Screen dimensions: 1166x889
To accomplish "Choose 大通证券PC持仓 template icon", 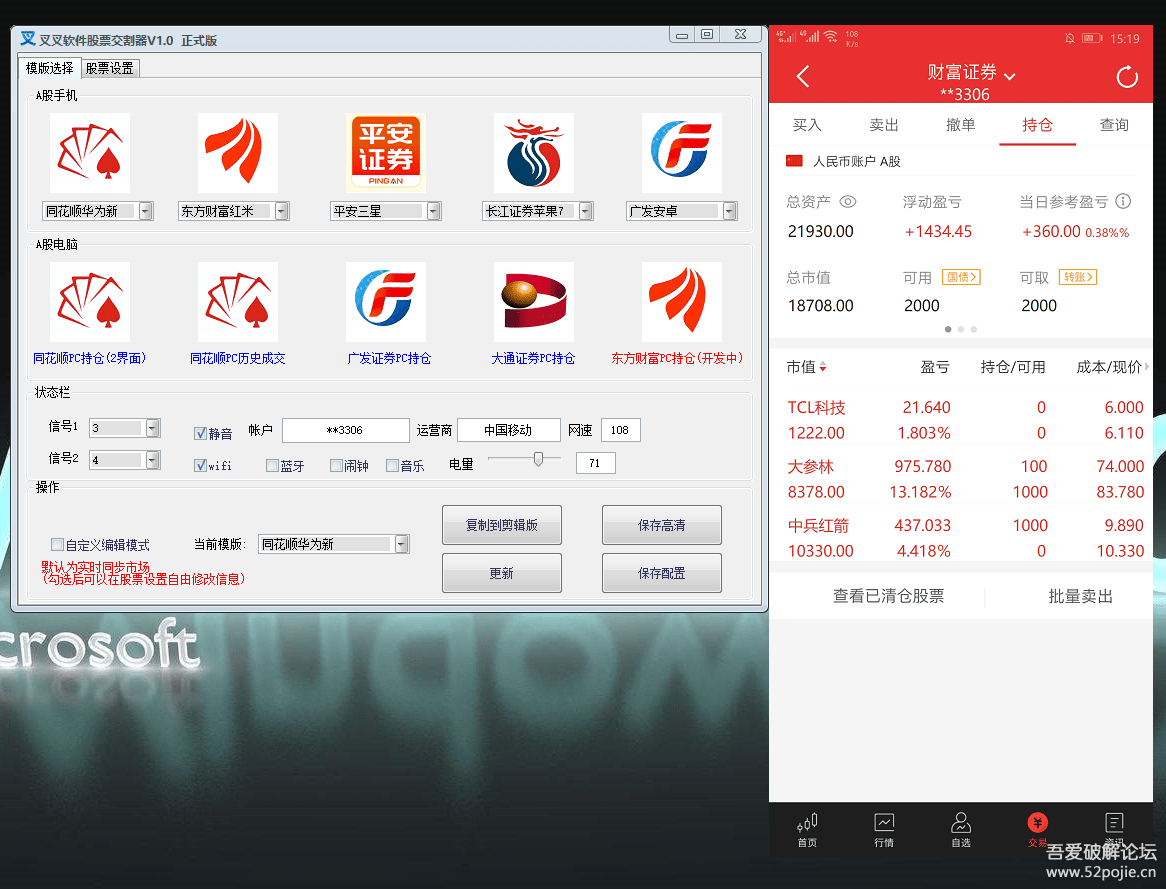I will (x=534, y=301).
